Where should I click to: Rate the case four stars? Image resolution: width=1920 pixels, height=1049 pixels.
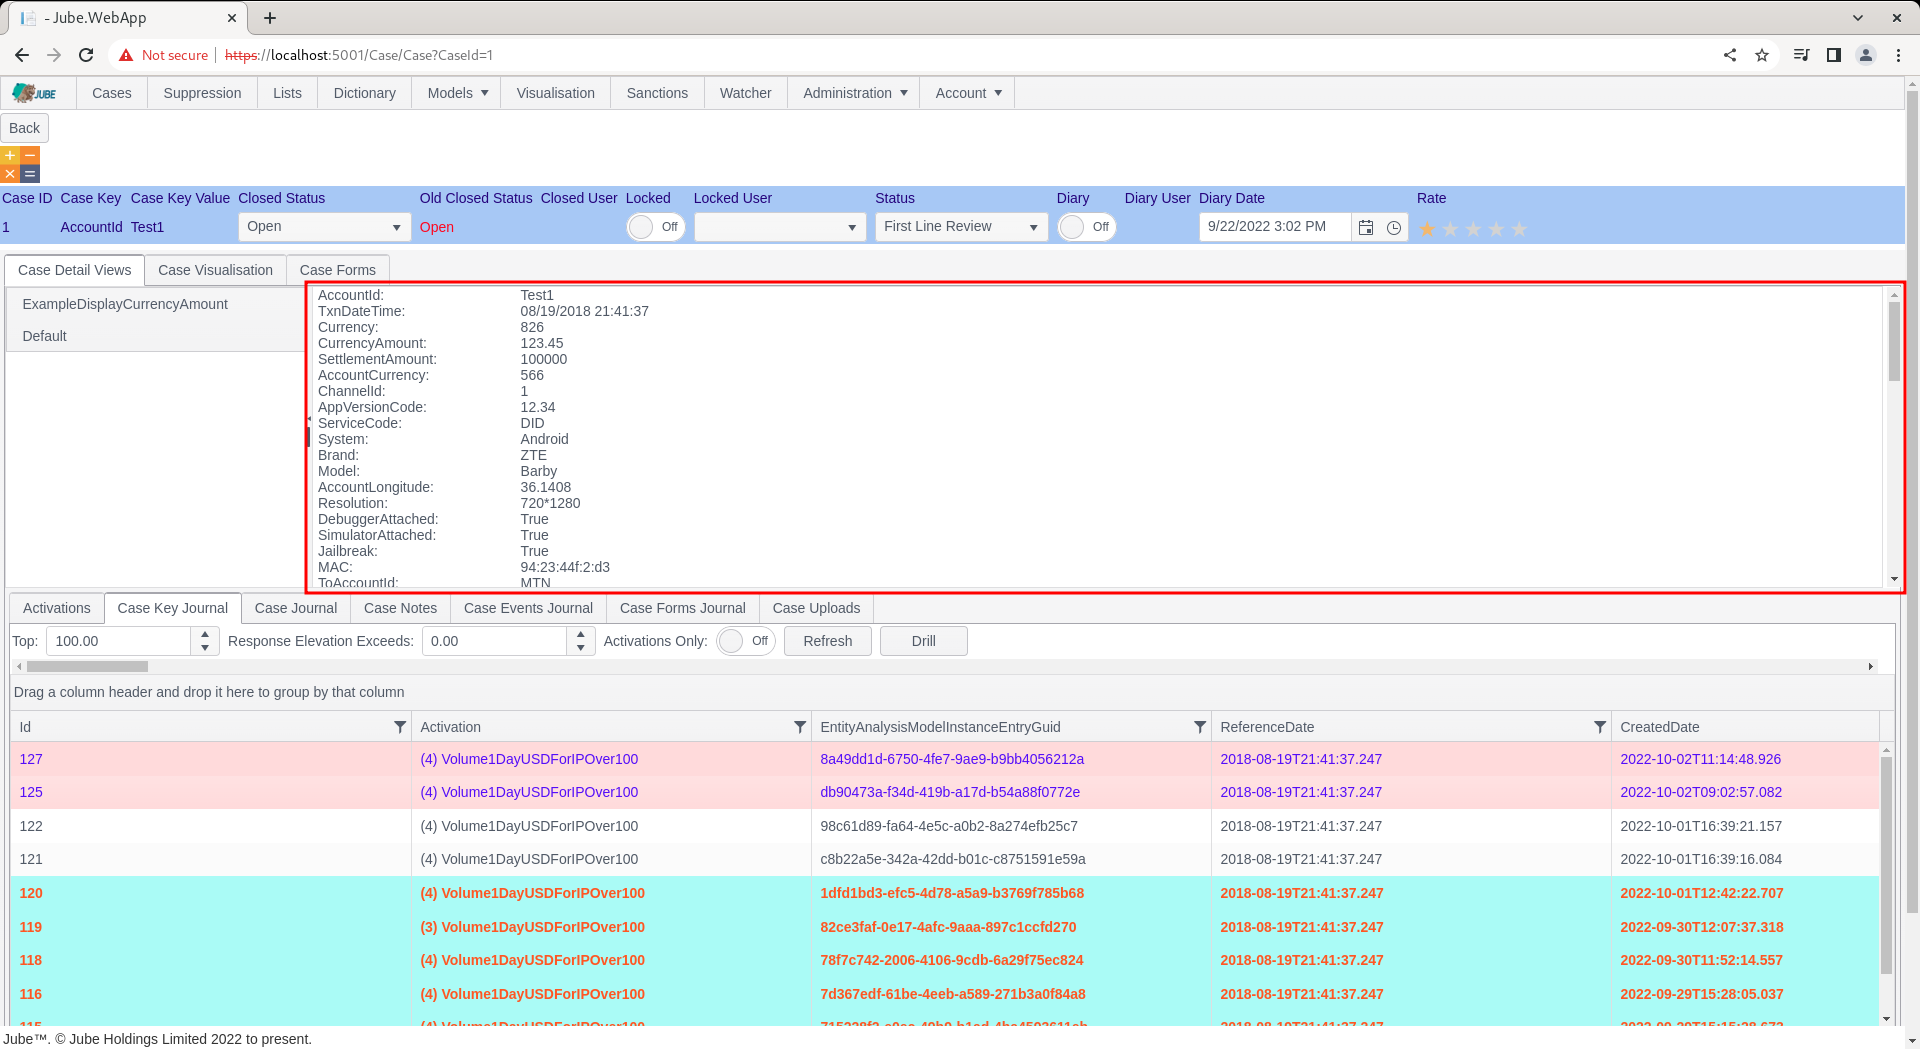1496,229
